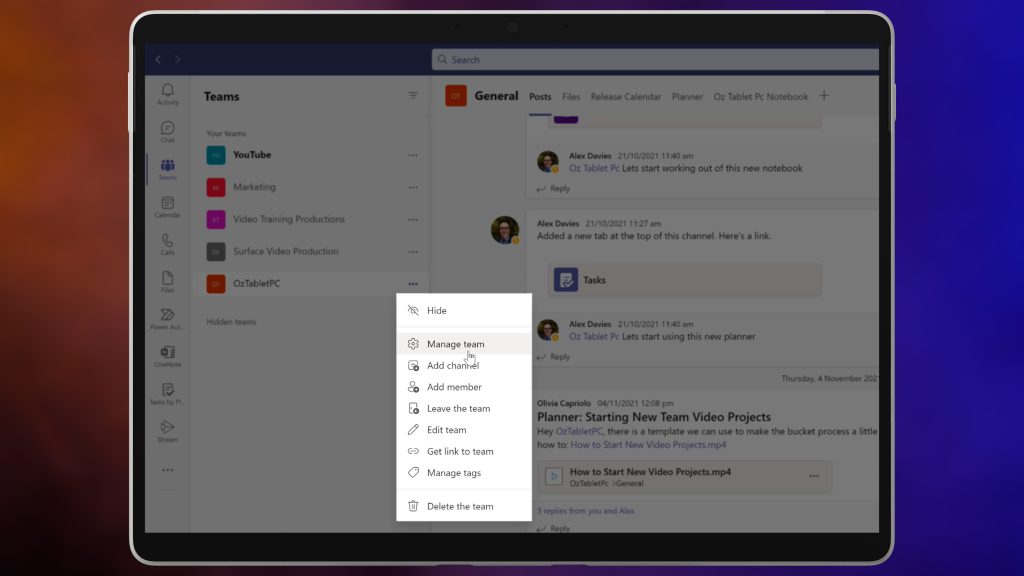Choose Add channel from the menu
The width and height of the screenshot is (1024, 576).
tap(464, 366)
